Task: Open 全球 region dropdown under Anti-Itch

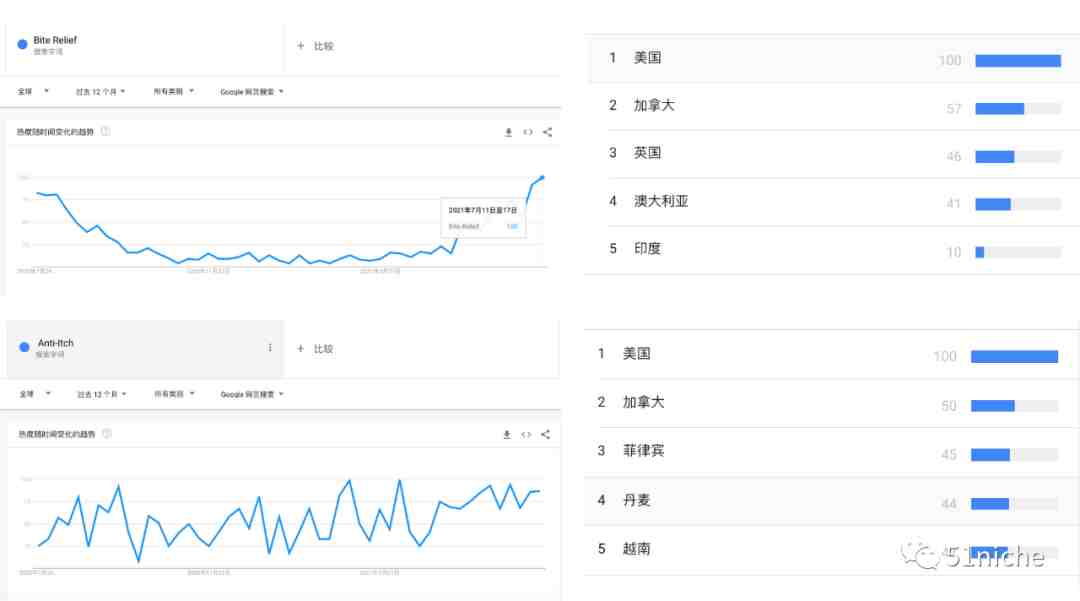Action: point(35,394)
